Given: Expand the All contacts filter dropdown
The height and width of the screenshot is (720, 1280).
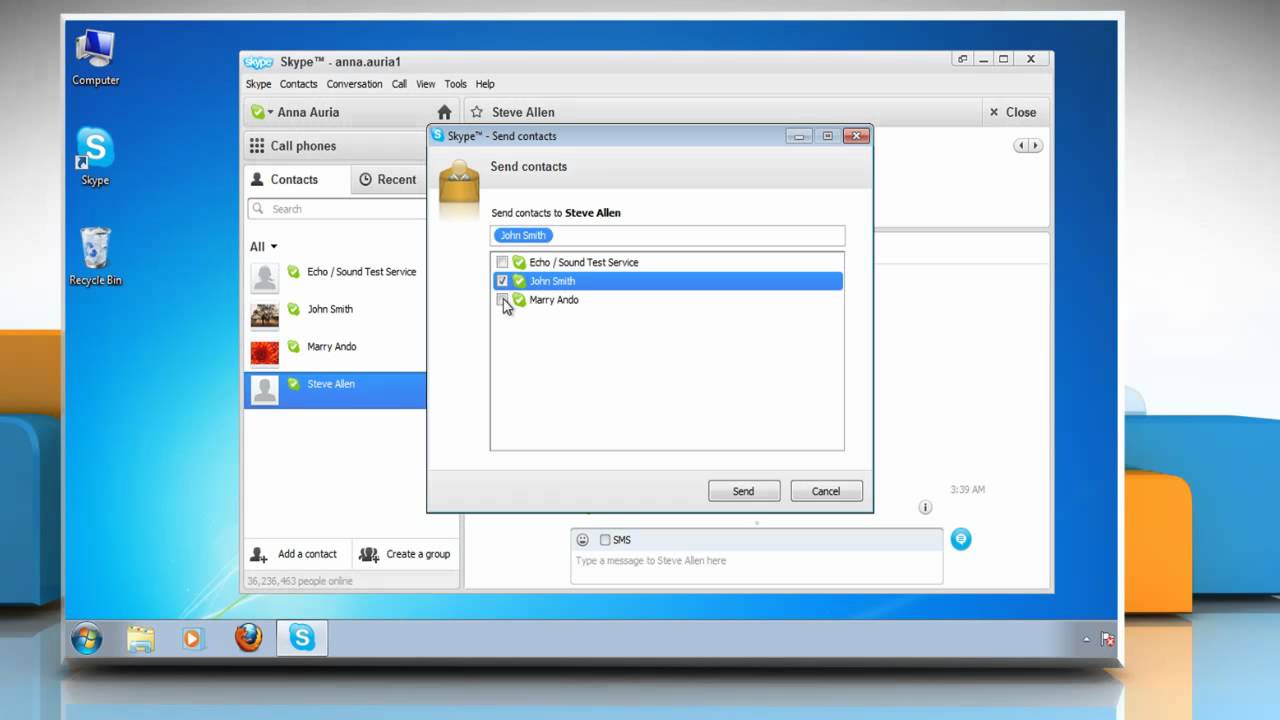Looking at the screenshot, I should (x=263, y=246).
